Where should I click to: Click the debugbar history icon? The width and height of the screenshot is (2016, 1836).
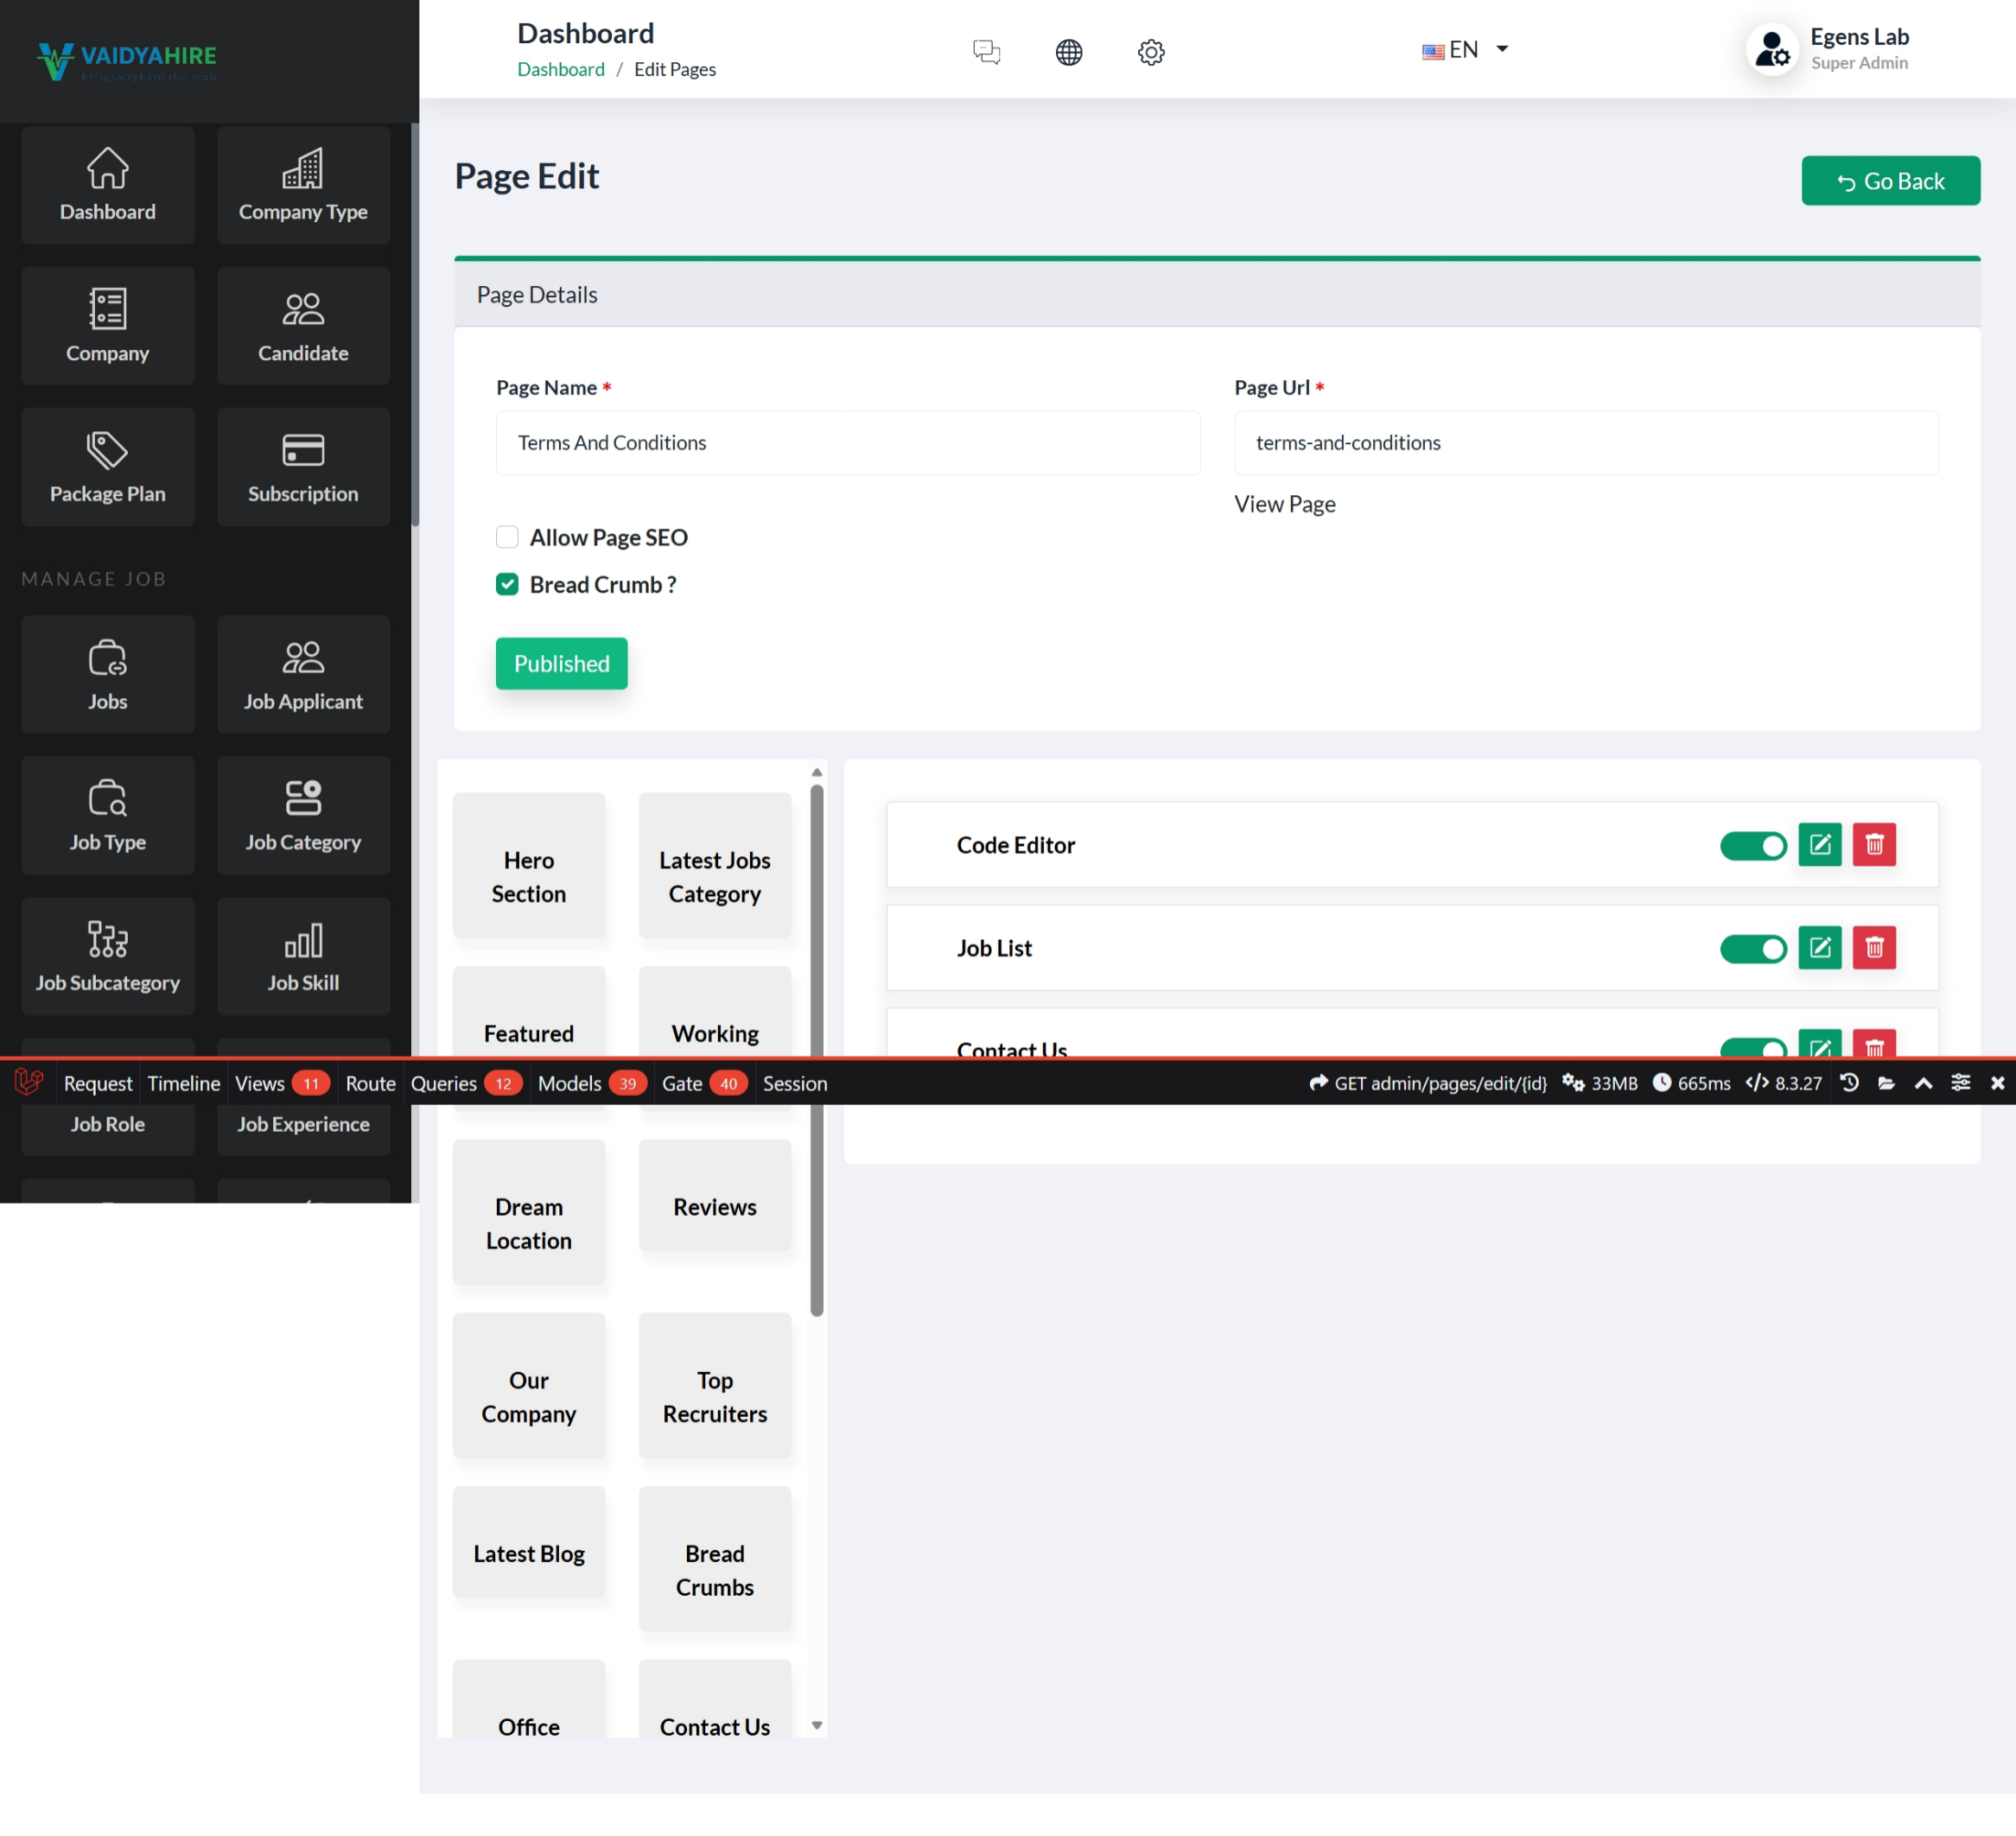tap(1849, 1083)
